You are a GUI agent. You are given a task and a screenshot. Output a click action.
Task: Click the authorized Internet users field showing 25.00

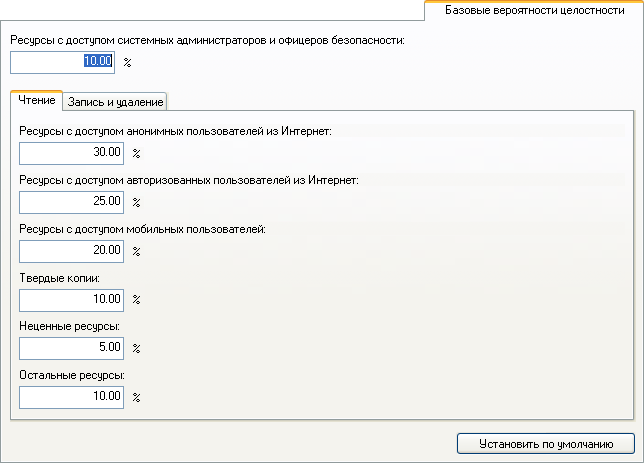[x=71, y=202]
